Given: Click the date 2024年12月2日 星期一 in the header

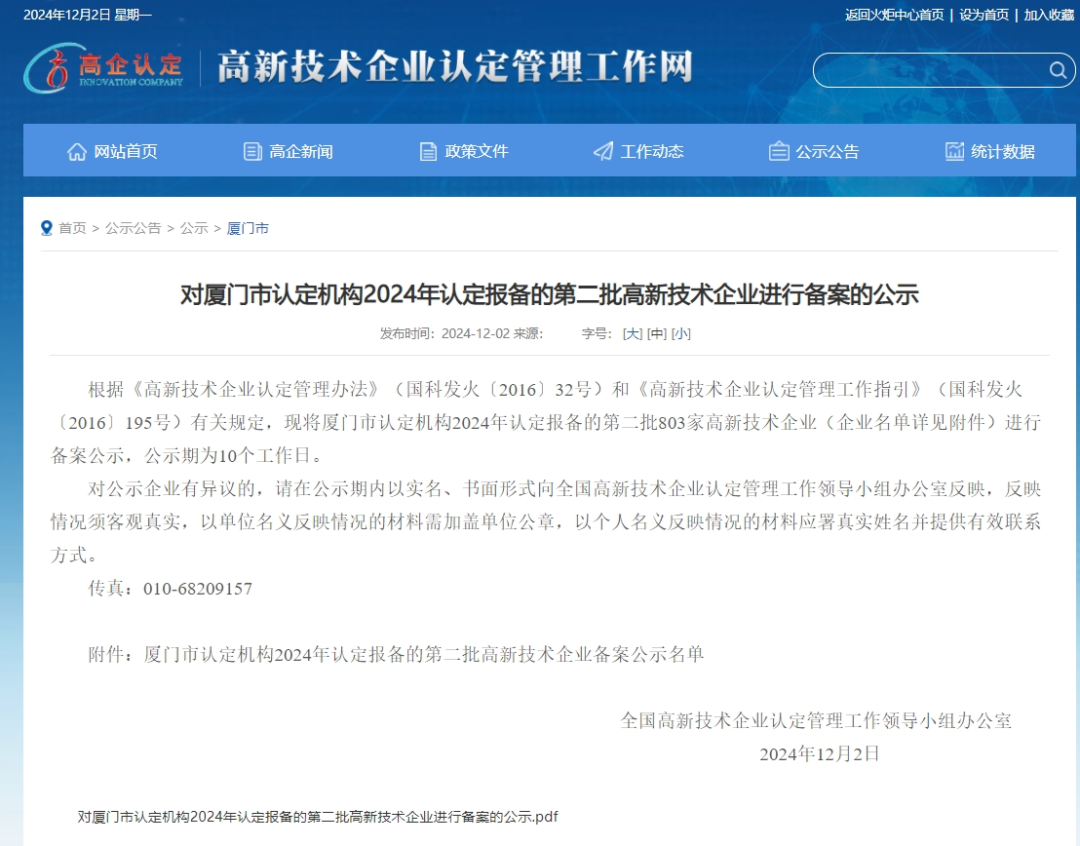Looking at the screenshot, I should click(87, 15).
